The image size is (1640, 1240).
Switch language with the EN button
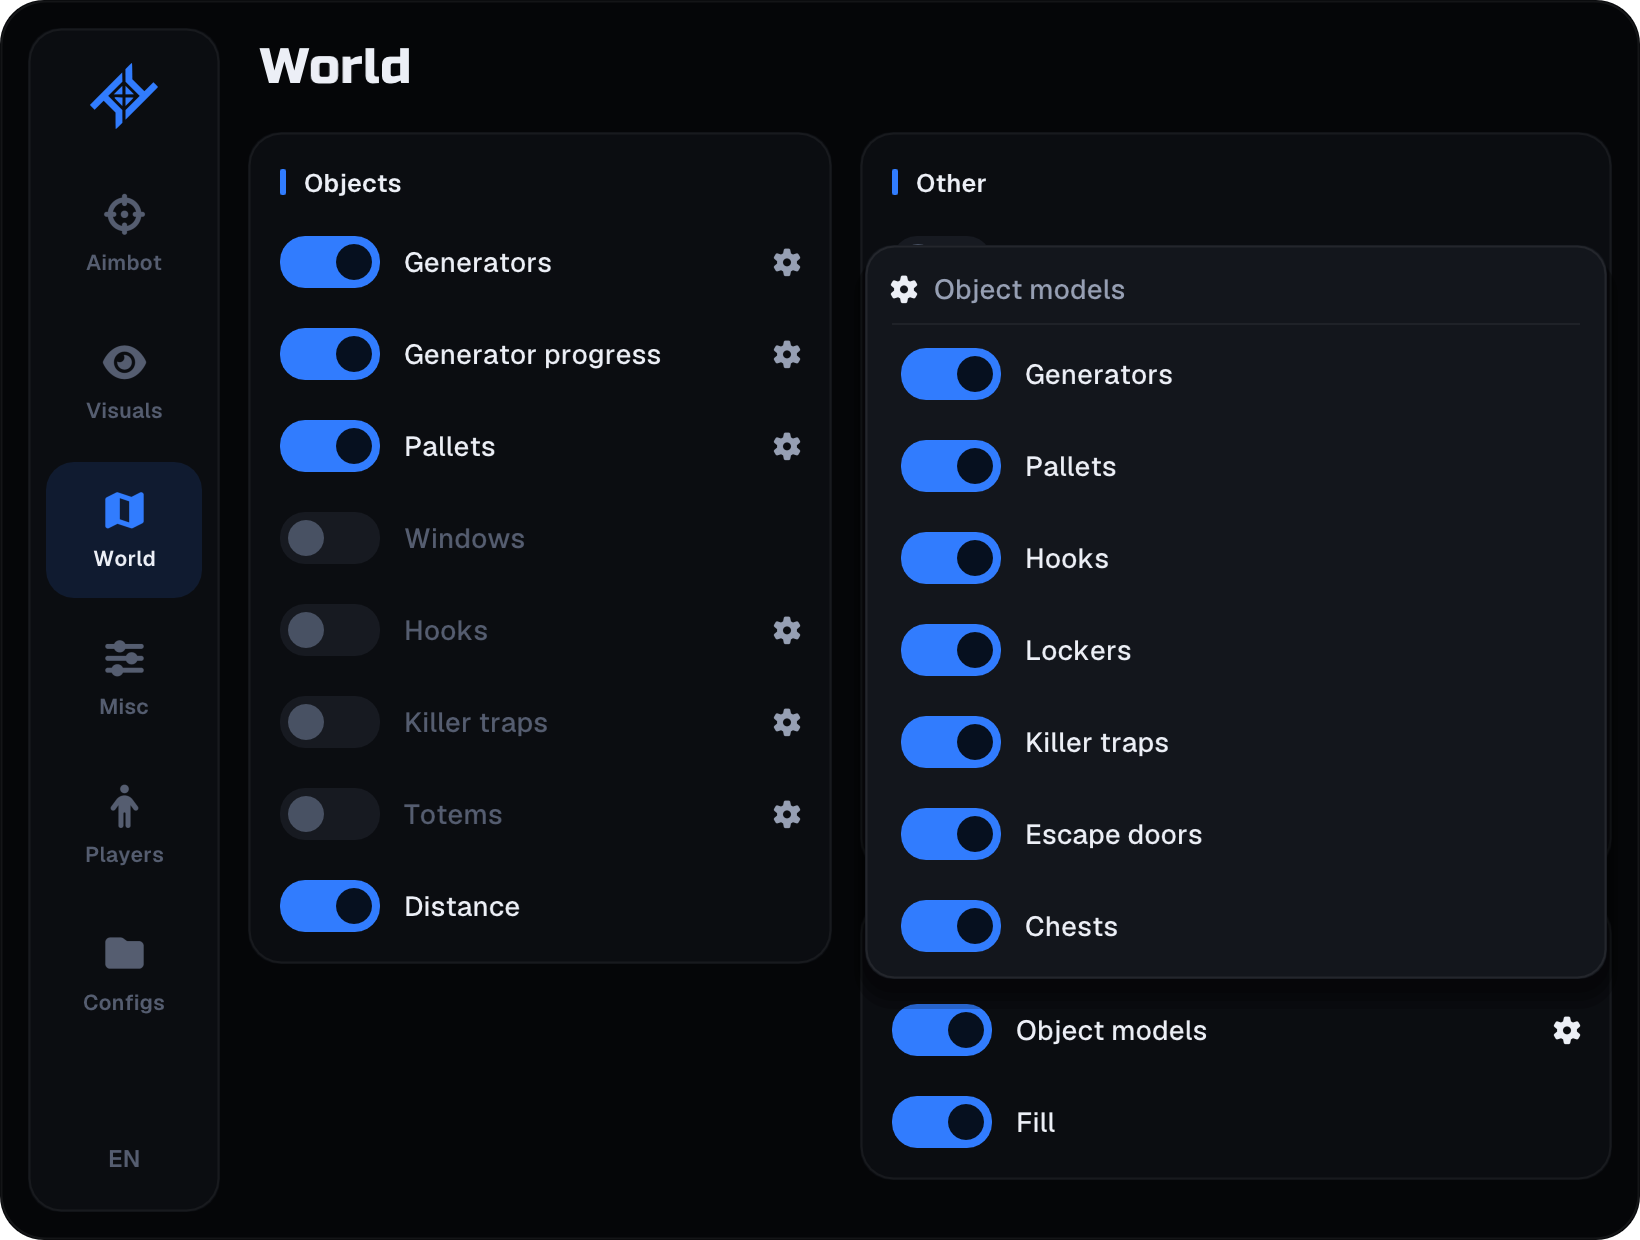coord(124,1158)
